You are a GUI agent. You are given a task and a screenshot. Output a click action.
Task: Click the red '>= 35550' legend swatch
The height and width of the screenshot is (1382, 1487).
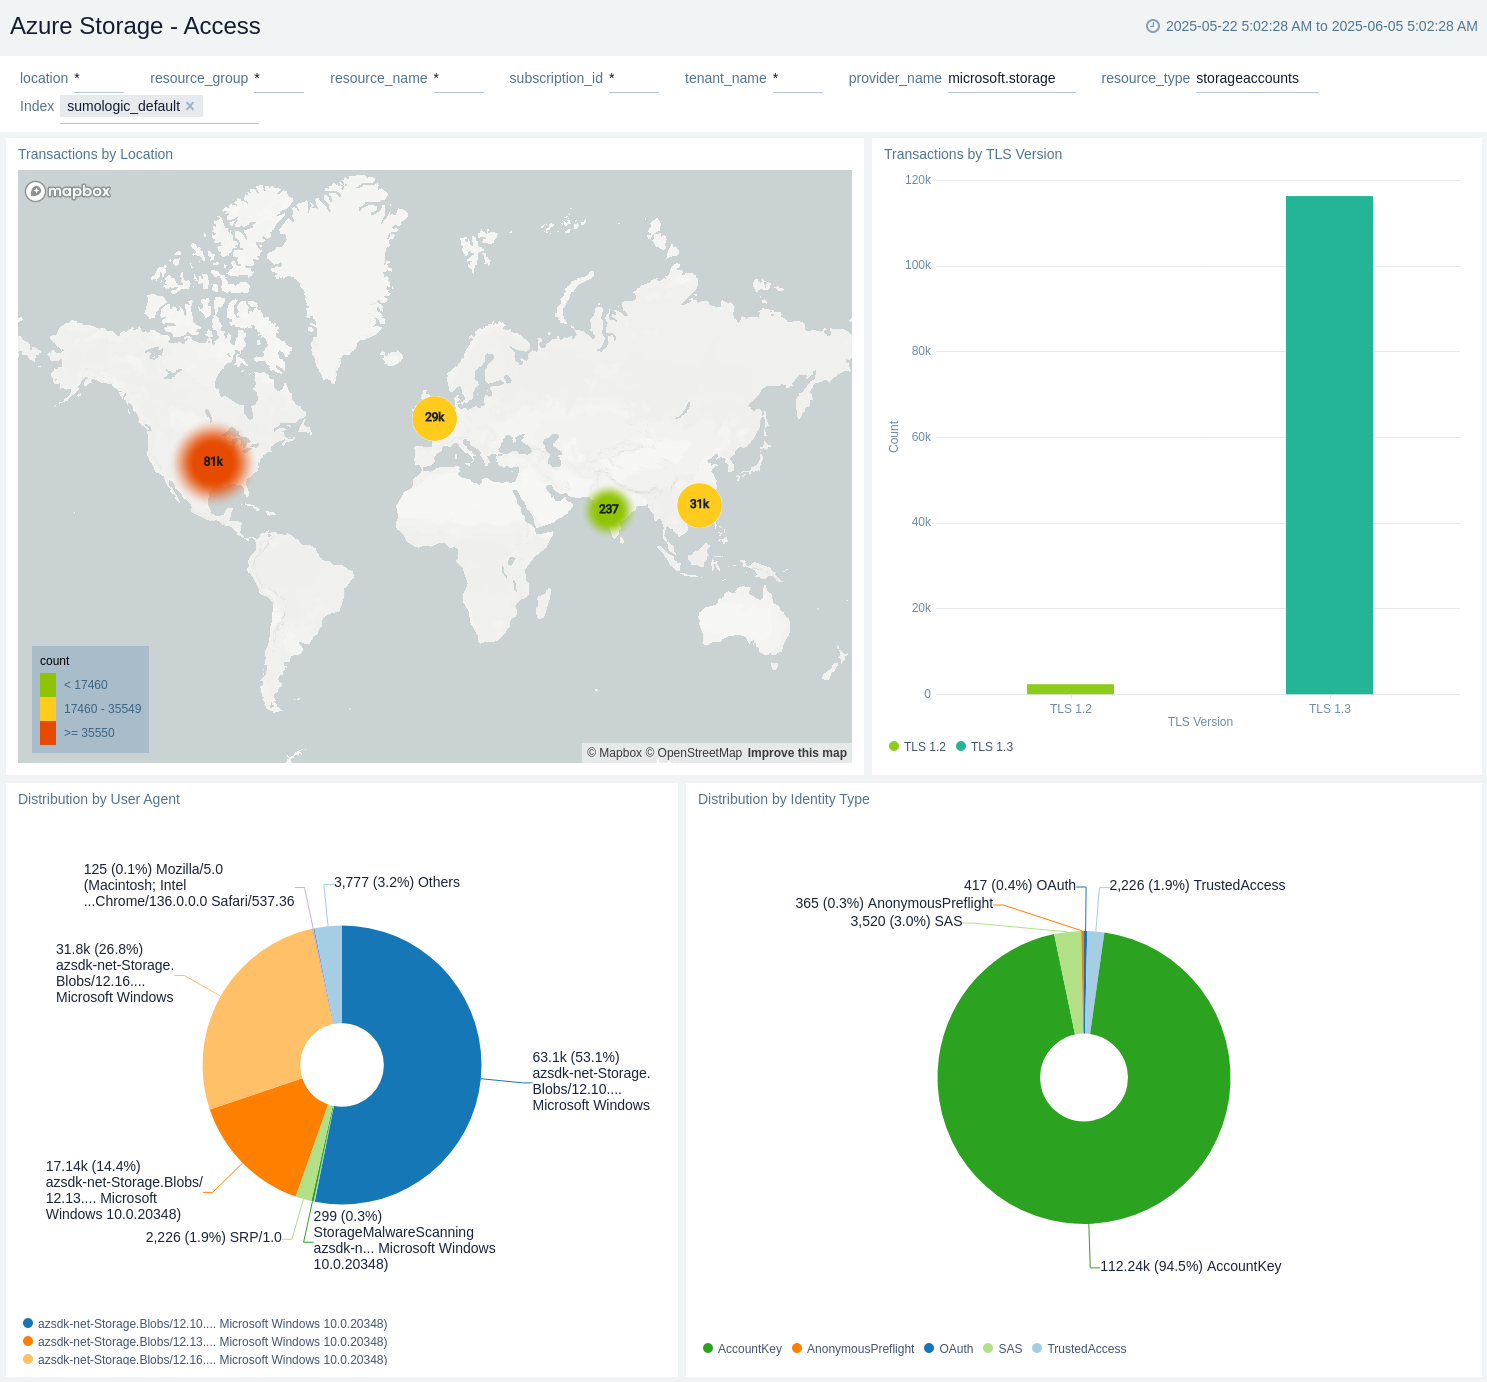pos(48,733)
